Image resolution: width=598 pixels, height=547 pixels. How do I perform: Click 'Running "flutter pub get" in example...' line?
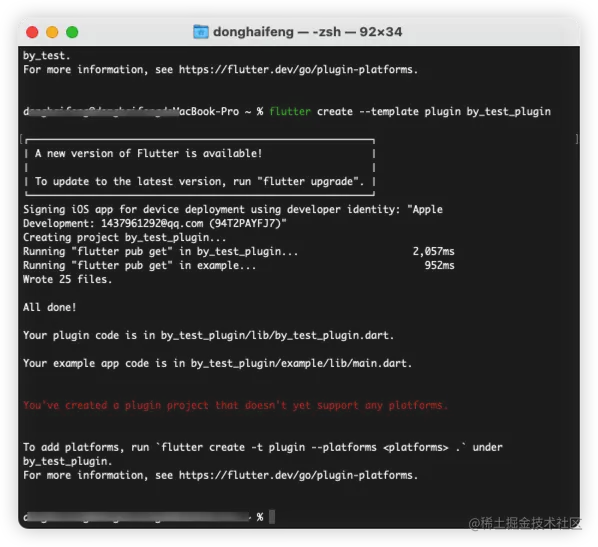coord(139,265)
